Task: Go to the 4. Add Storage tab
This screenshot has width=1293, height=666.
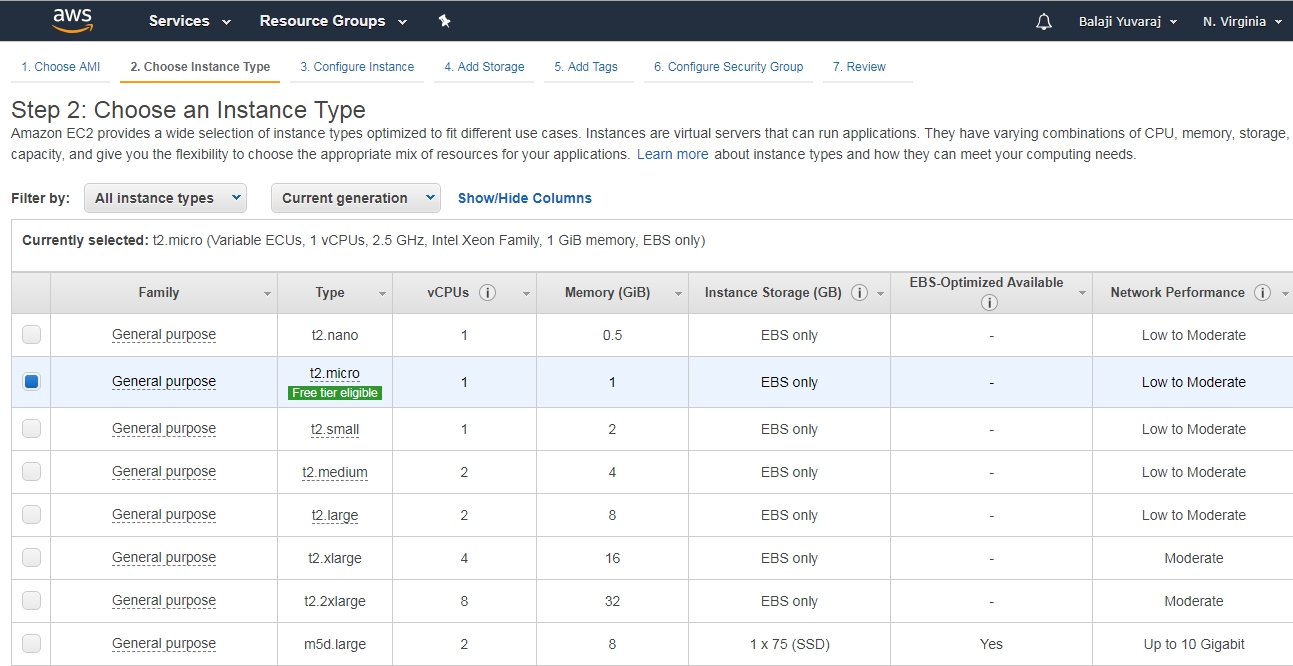Action: [x=484, y=67]
